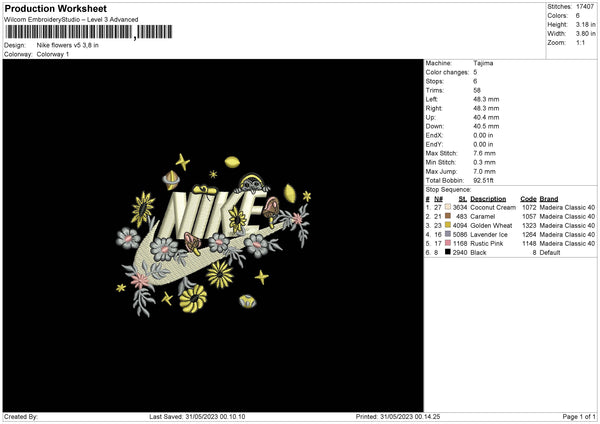Click the Down value '40.5 mm'
Screen dimensions: 600x424
pos(486,126)
